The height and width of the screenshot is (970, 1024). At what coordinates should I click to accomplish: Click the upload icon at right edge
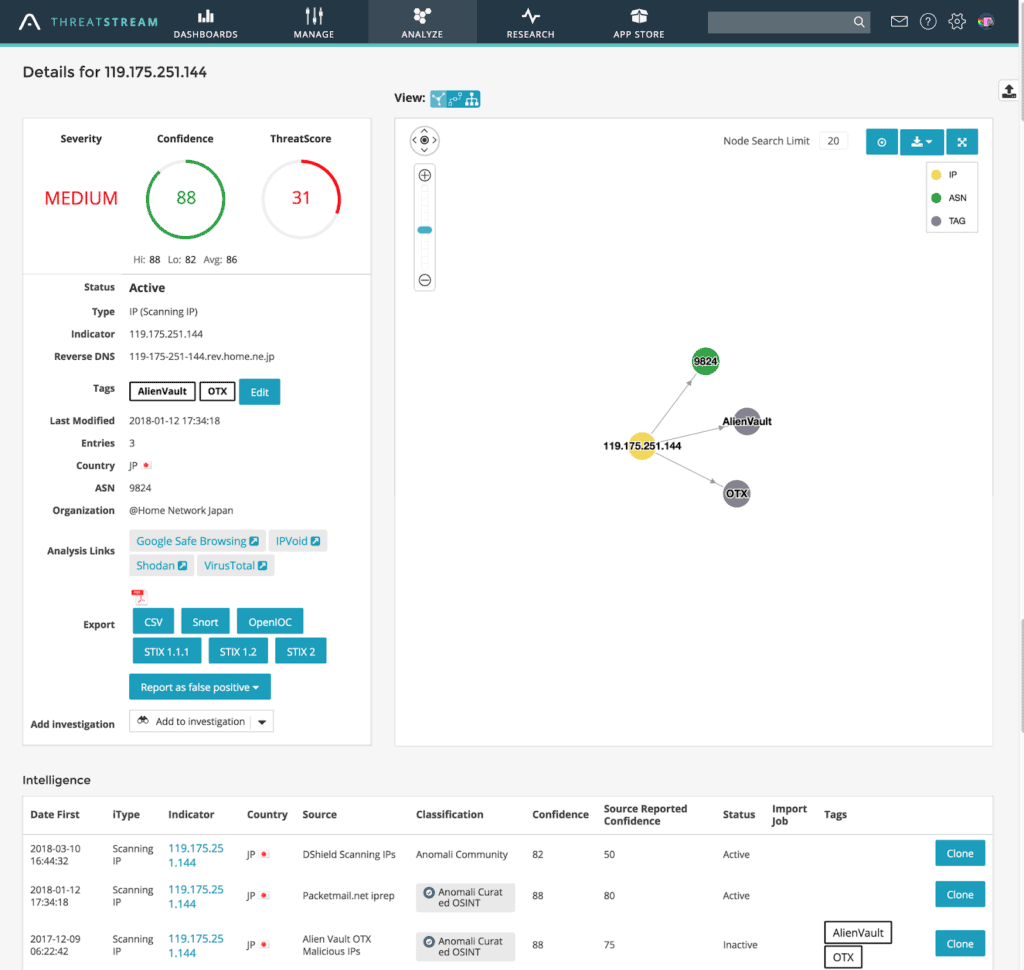pyautogui.click(x=1009, y=91)
